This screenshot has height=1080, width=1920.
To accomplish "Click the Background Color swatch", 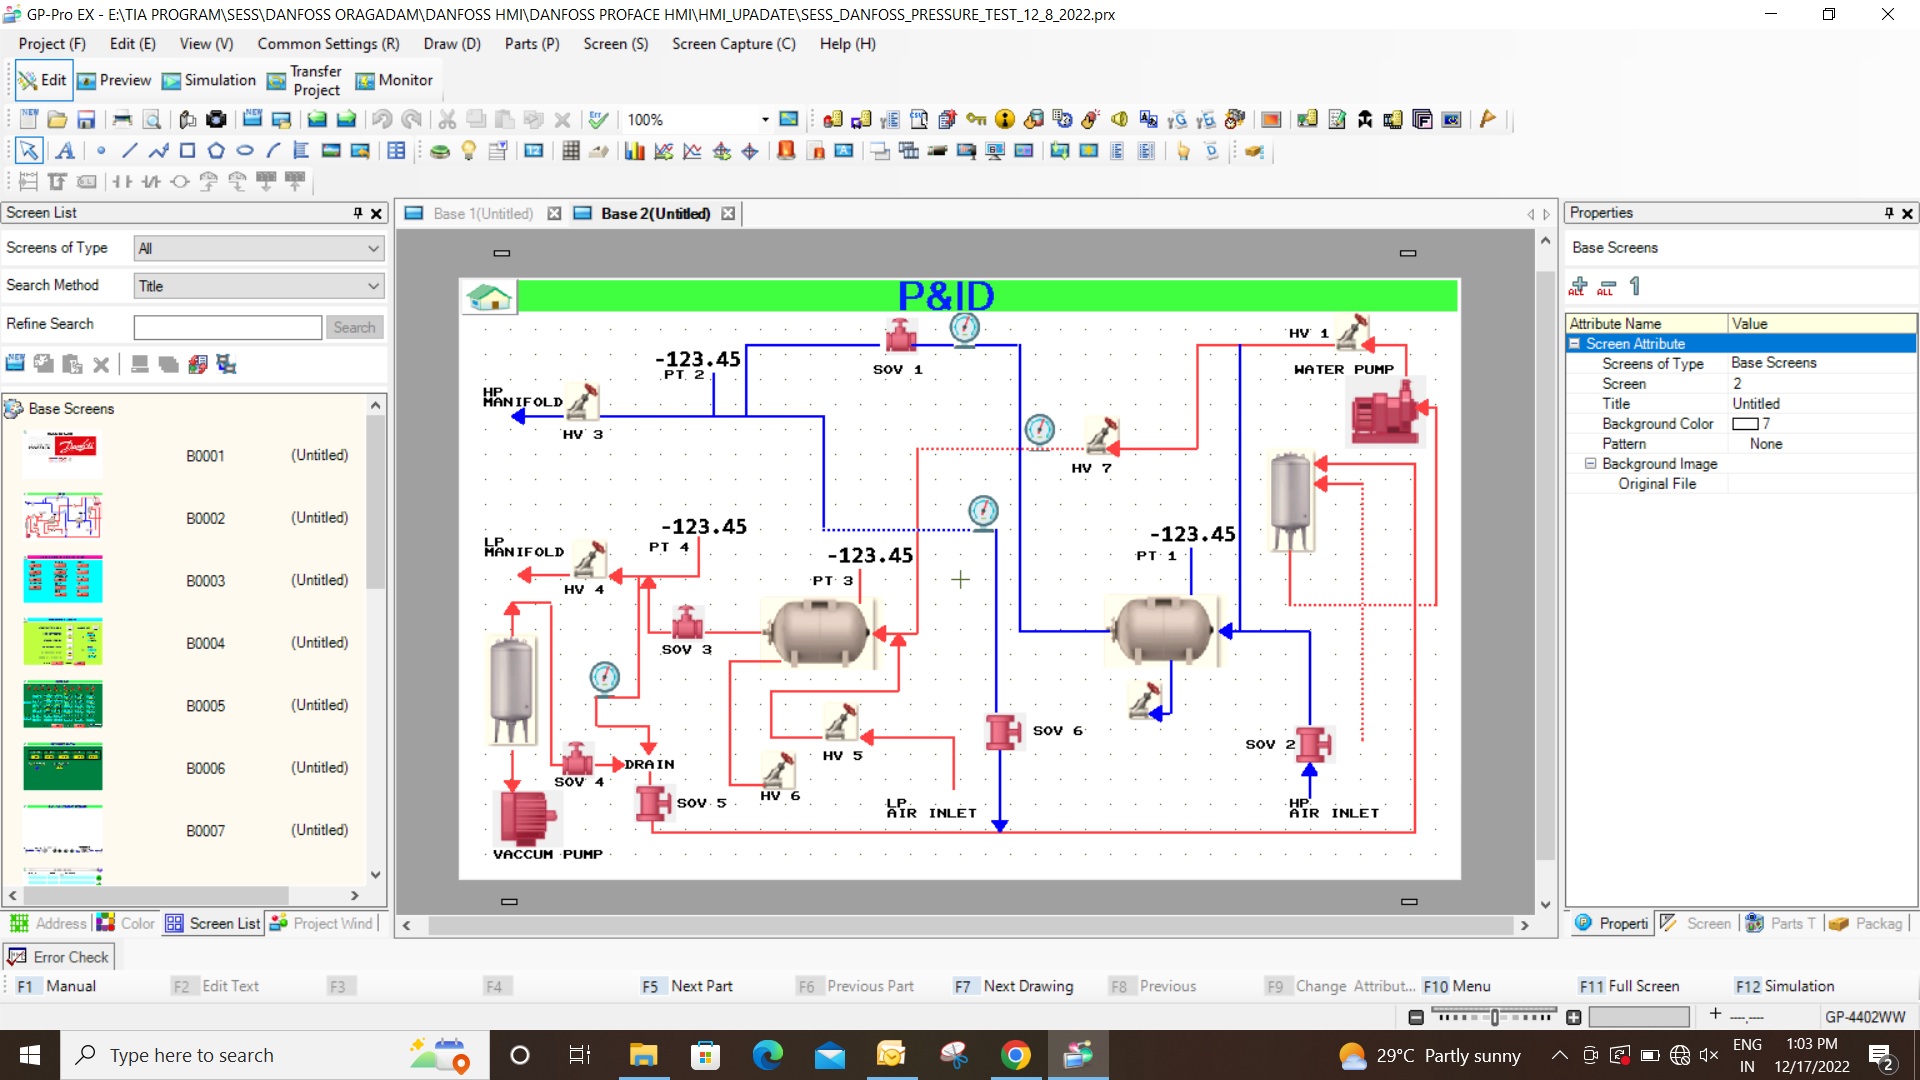I will click(1745, 424).
